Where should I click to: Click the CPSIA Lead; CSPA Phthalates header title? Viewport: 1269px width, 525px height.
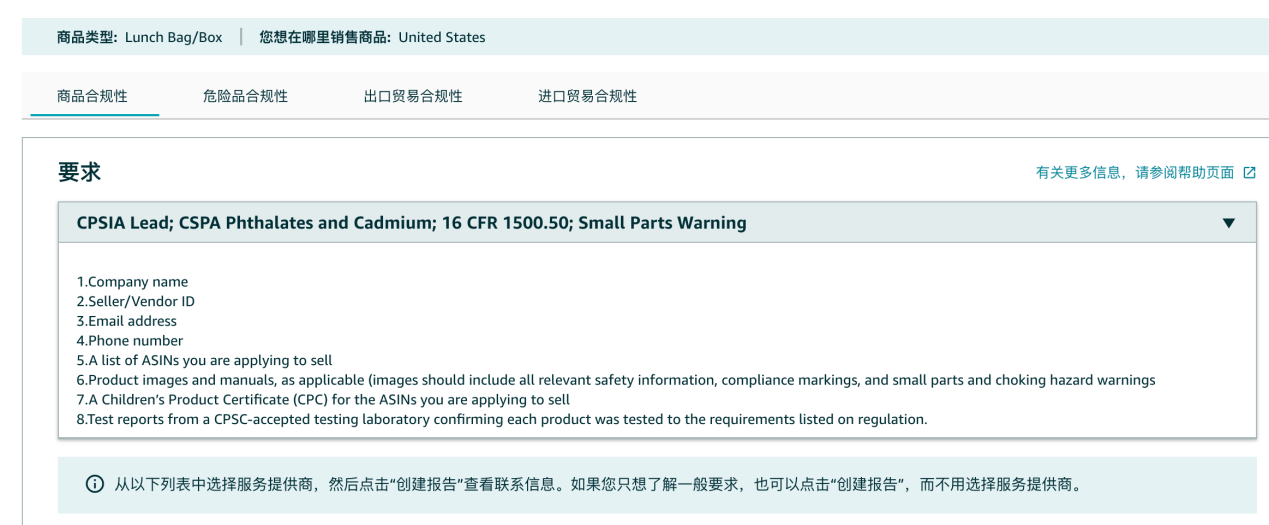click(411, 223)
